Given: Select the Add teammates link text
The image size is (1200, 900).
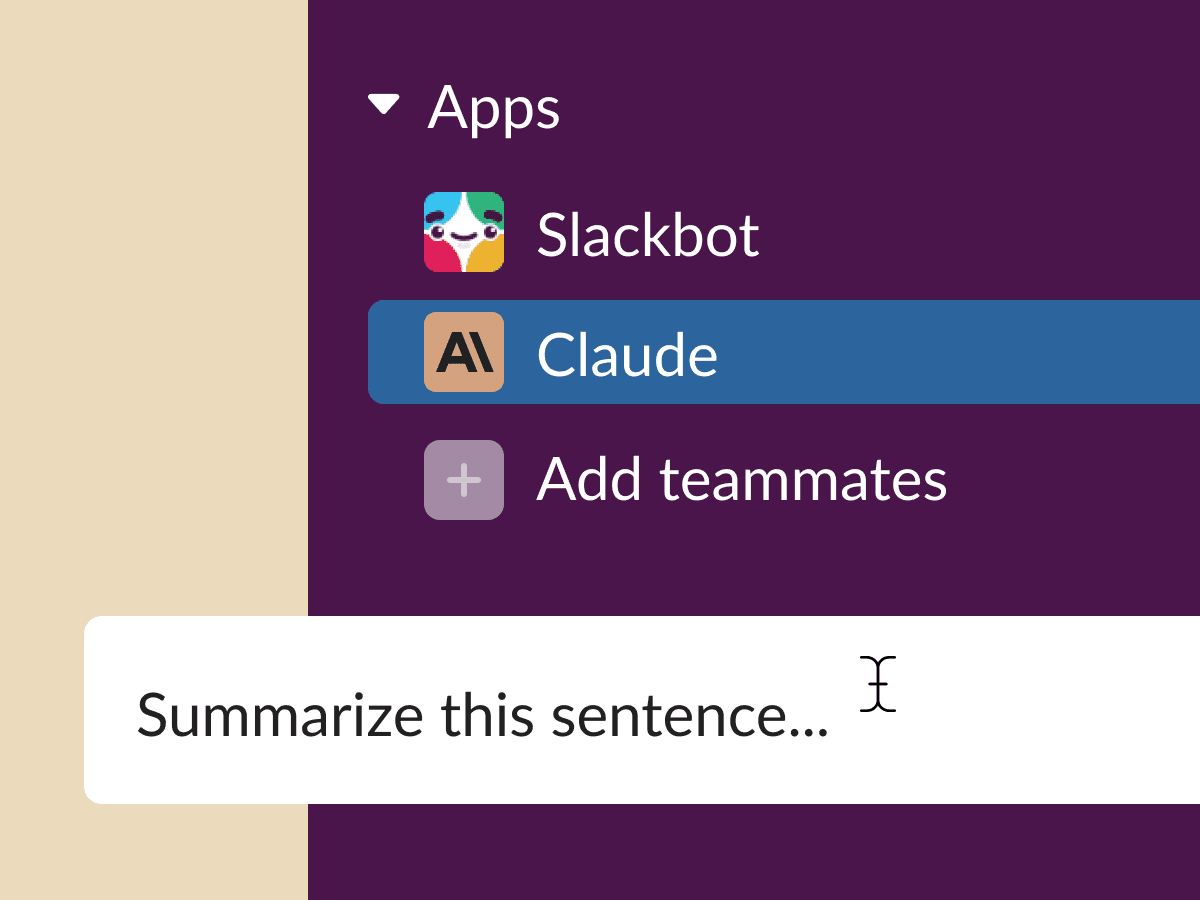Looking at the screenshot, I should [x=742, y=480].
